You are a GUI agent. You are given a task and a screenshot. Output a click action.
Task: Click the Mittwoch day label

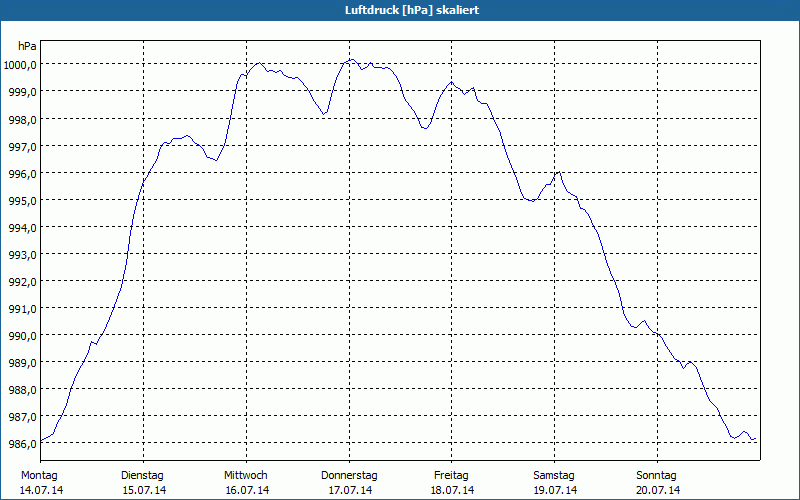[245, 476]
